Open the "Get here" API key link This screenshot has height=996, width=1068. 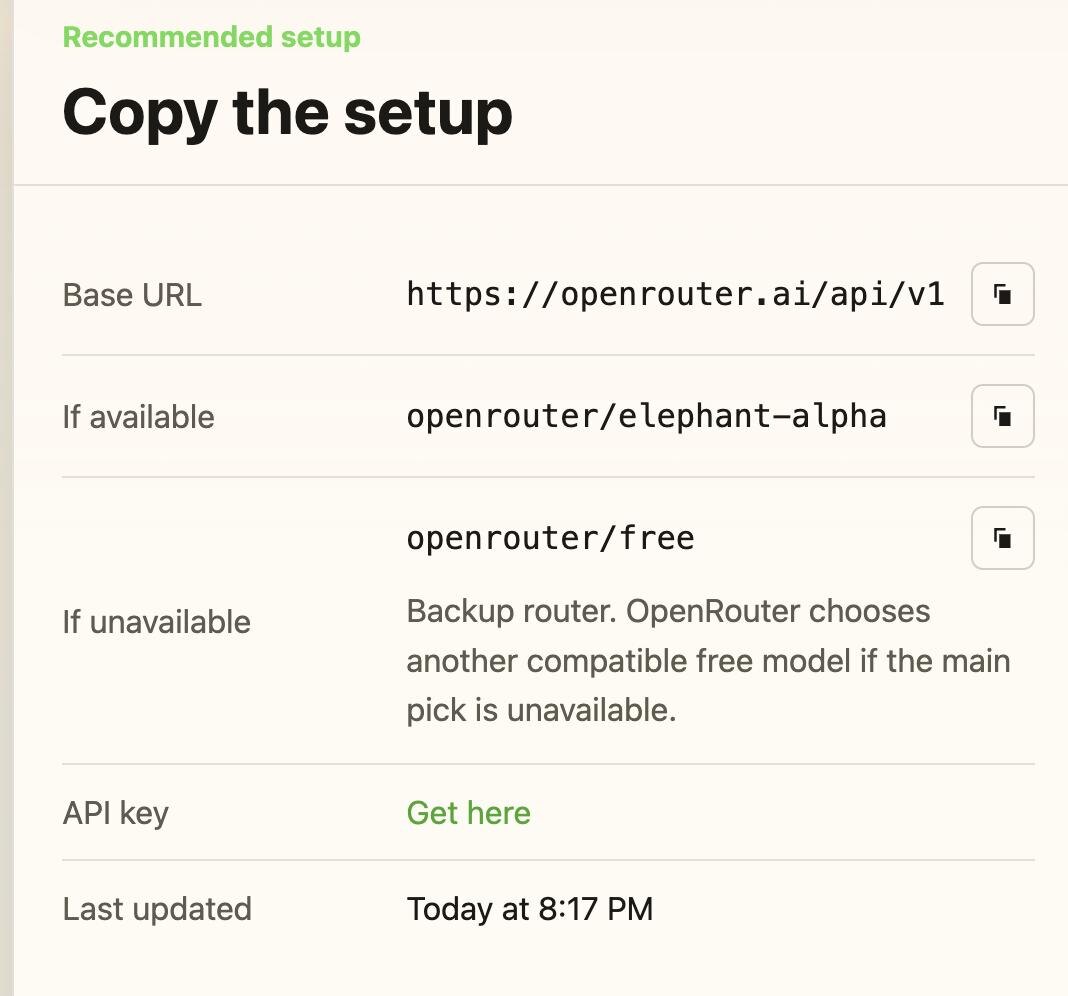[x=468, y=813]
